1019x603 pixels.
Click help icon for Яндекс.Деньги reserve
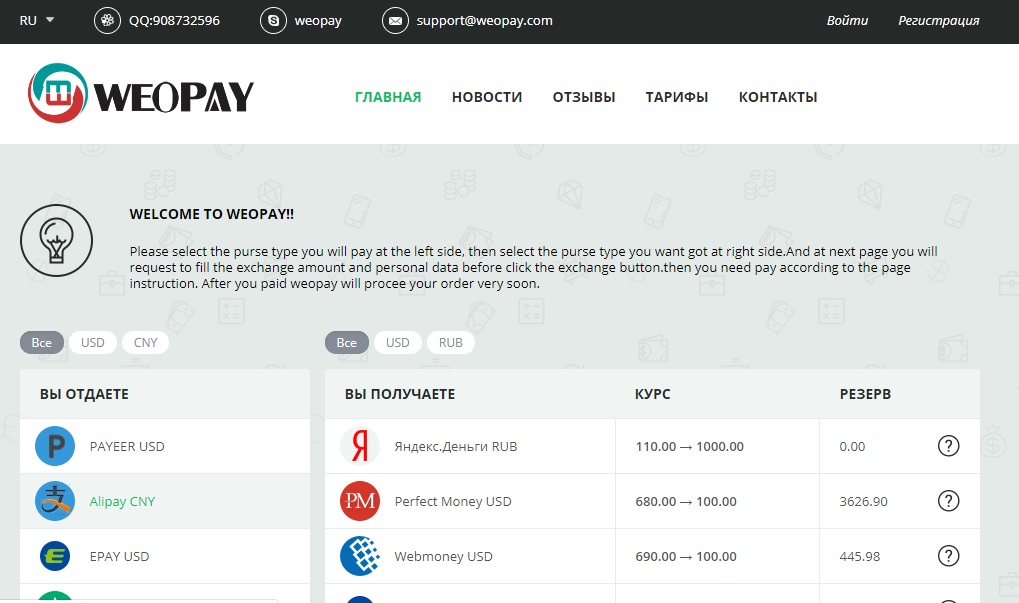point(948,446)
